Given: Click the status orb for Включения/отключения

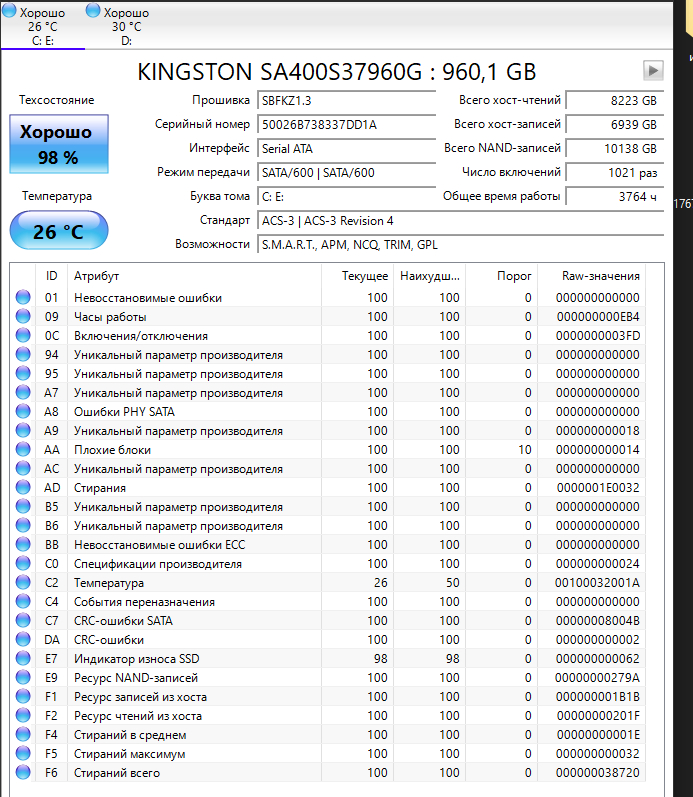Looking at the screenshot, I should pos(23,335).
